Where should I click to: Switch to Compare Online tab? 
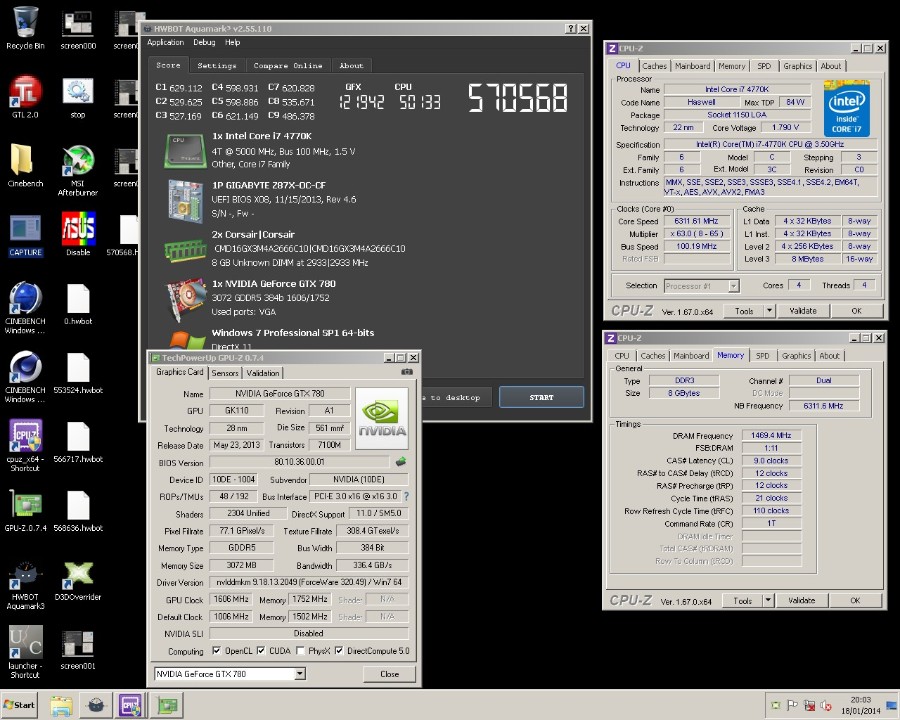[288, 65]
